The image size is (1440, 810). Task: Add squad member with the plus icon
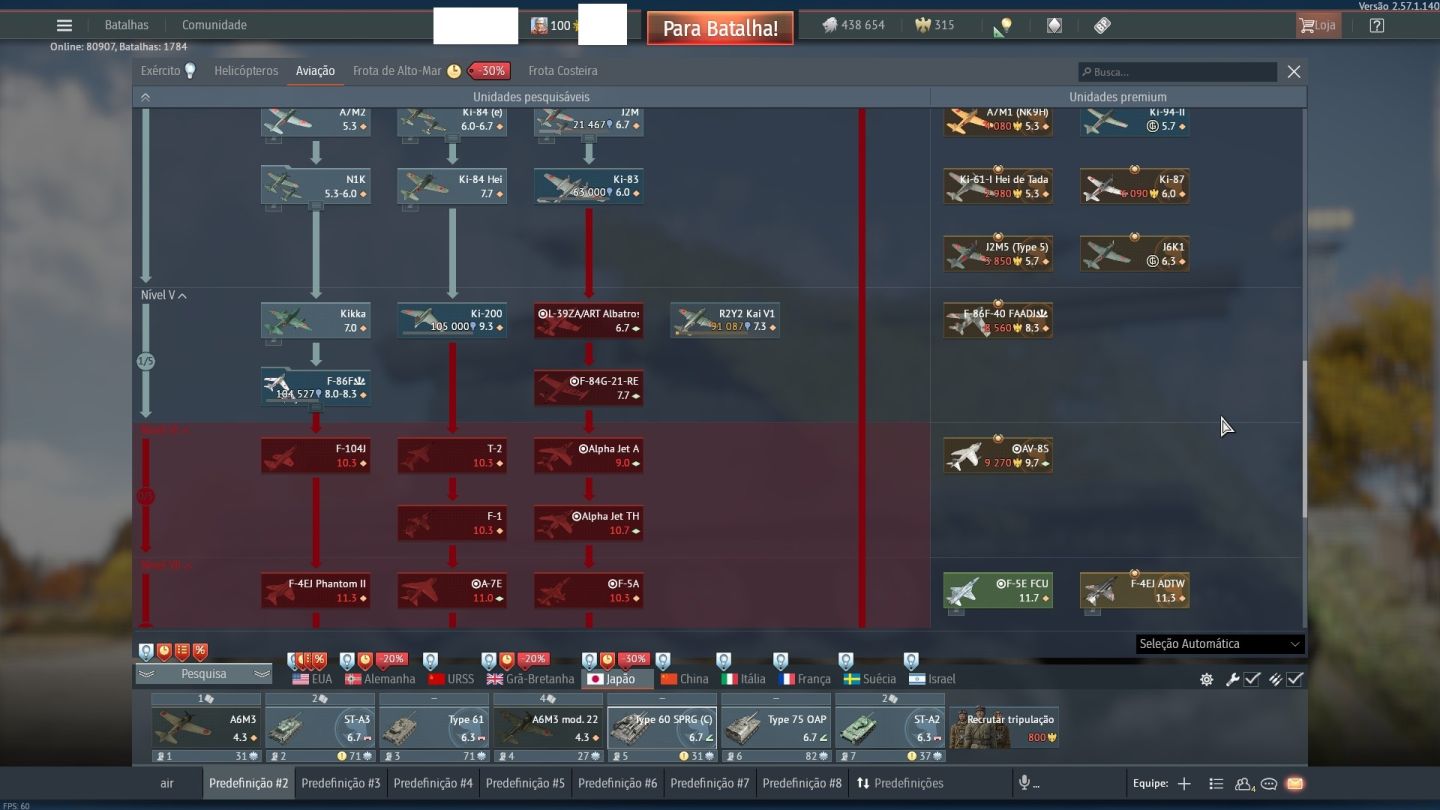(1184, 783)
